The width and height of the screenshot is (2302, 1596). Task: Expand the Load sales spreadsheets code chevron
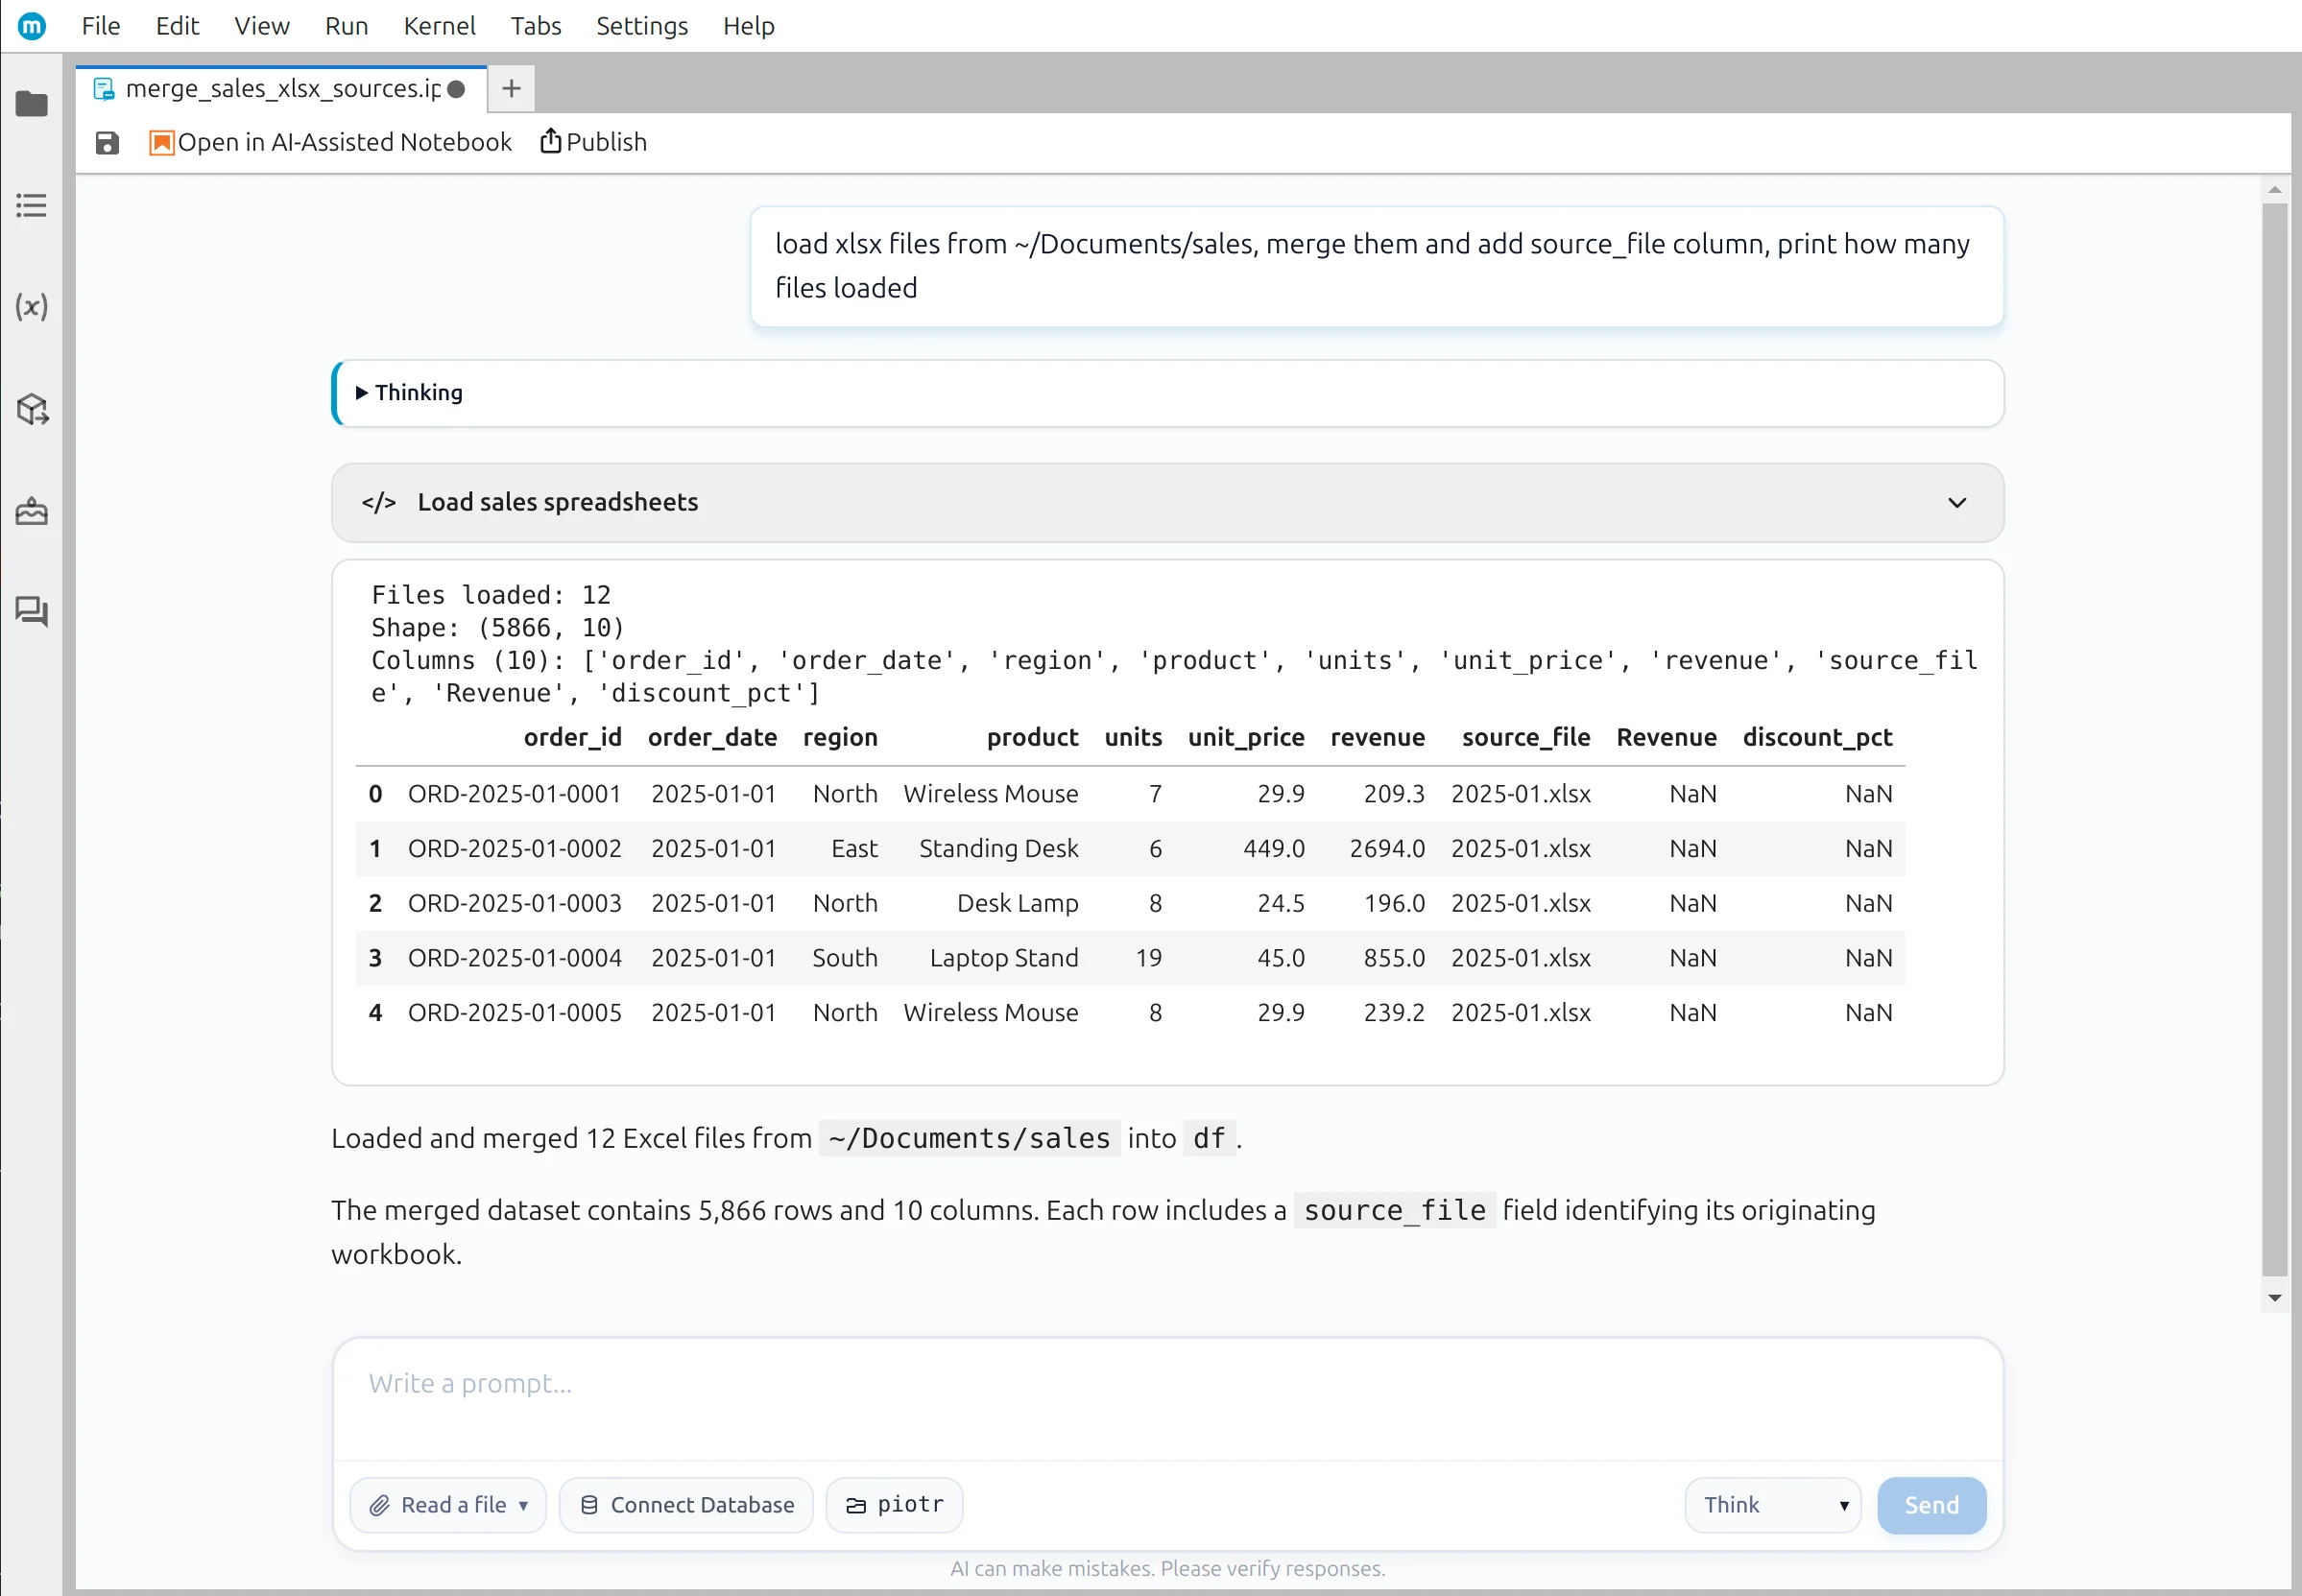[1957, 502]
